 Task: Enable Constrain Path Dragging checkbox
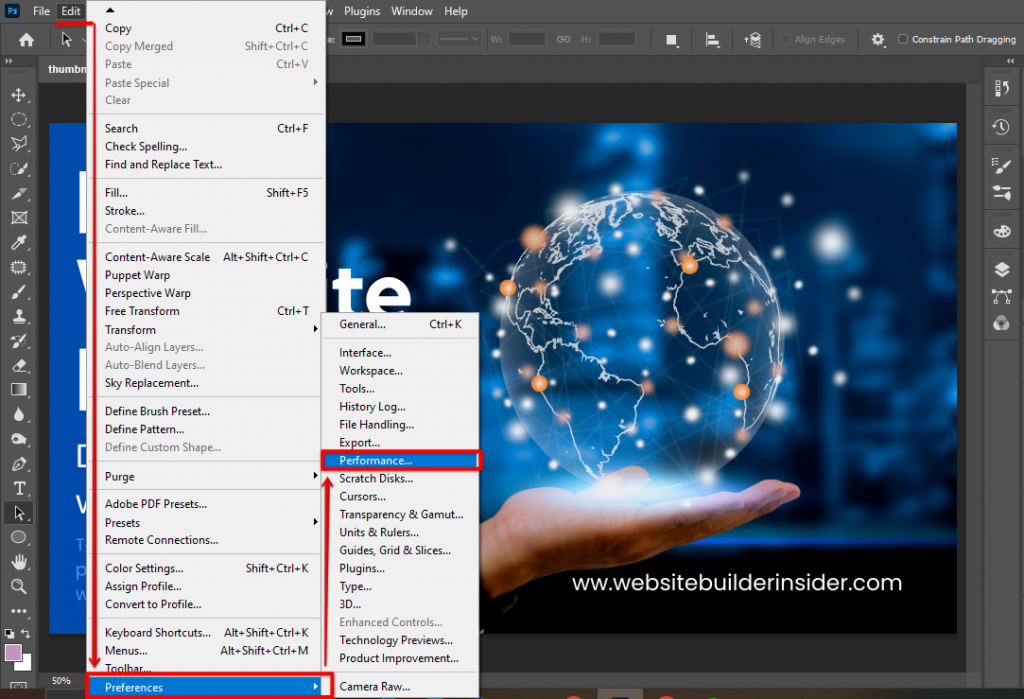tap(903, 39)
